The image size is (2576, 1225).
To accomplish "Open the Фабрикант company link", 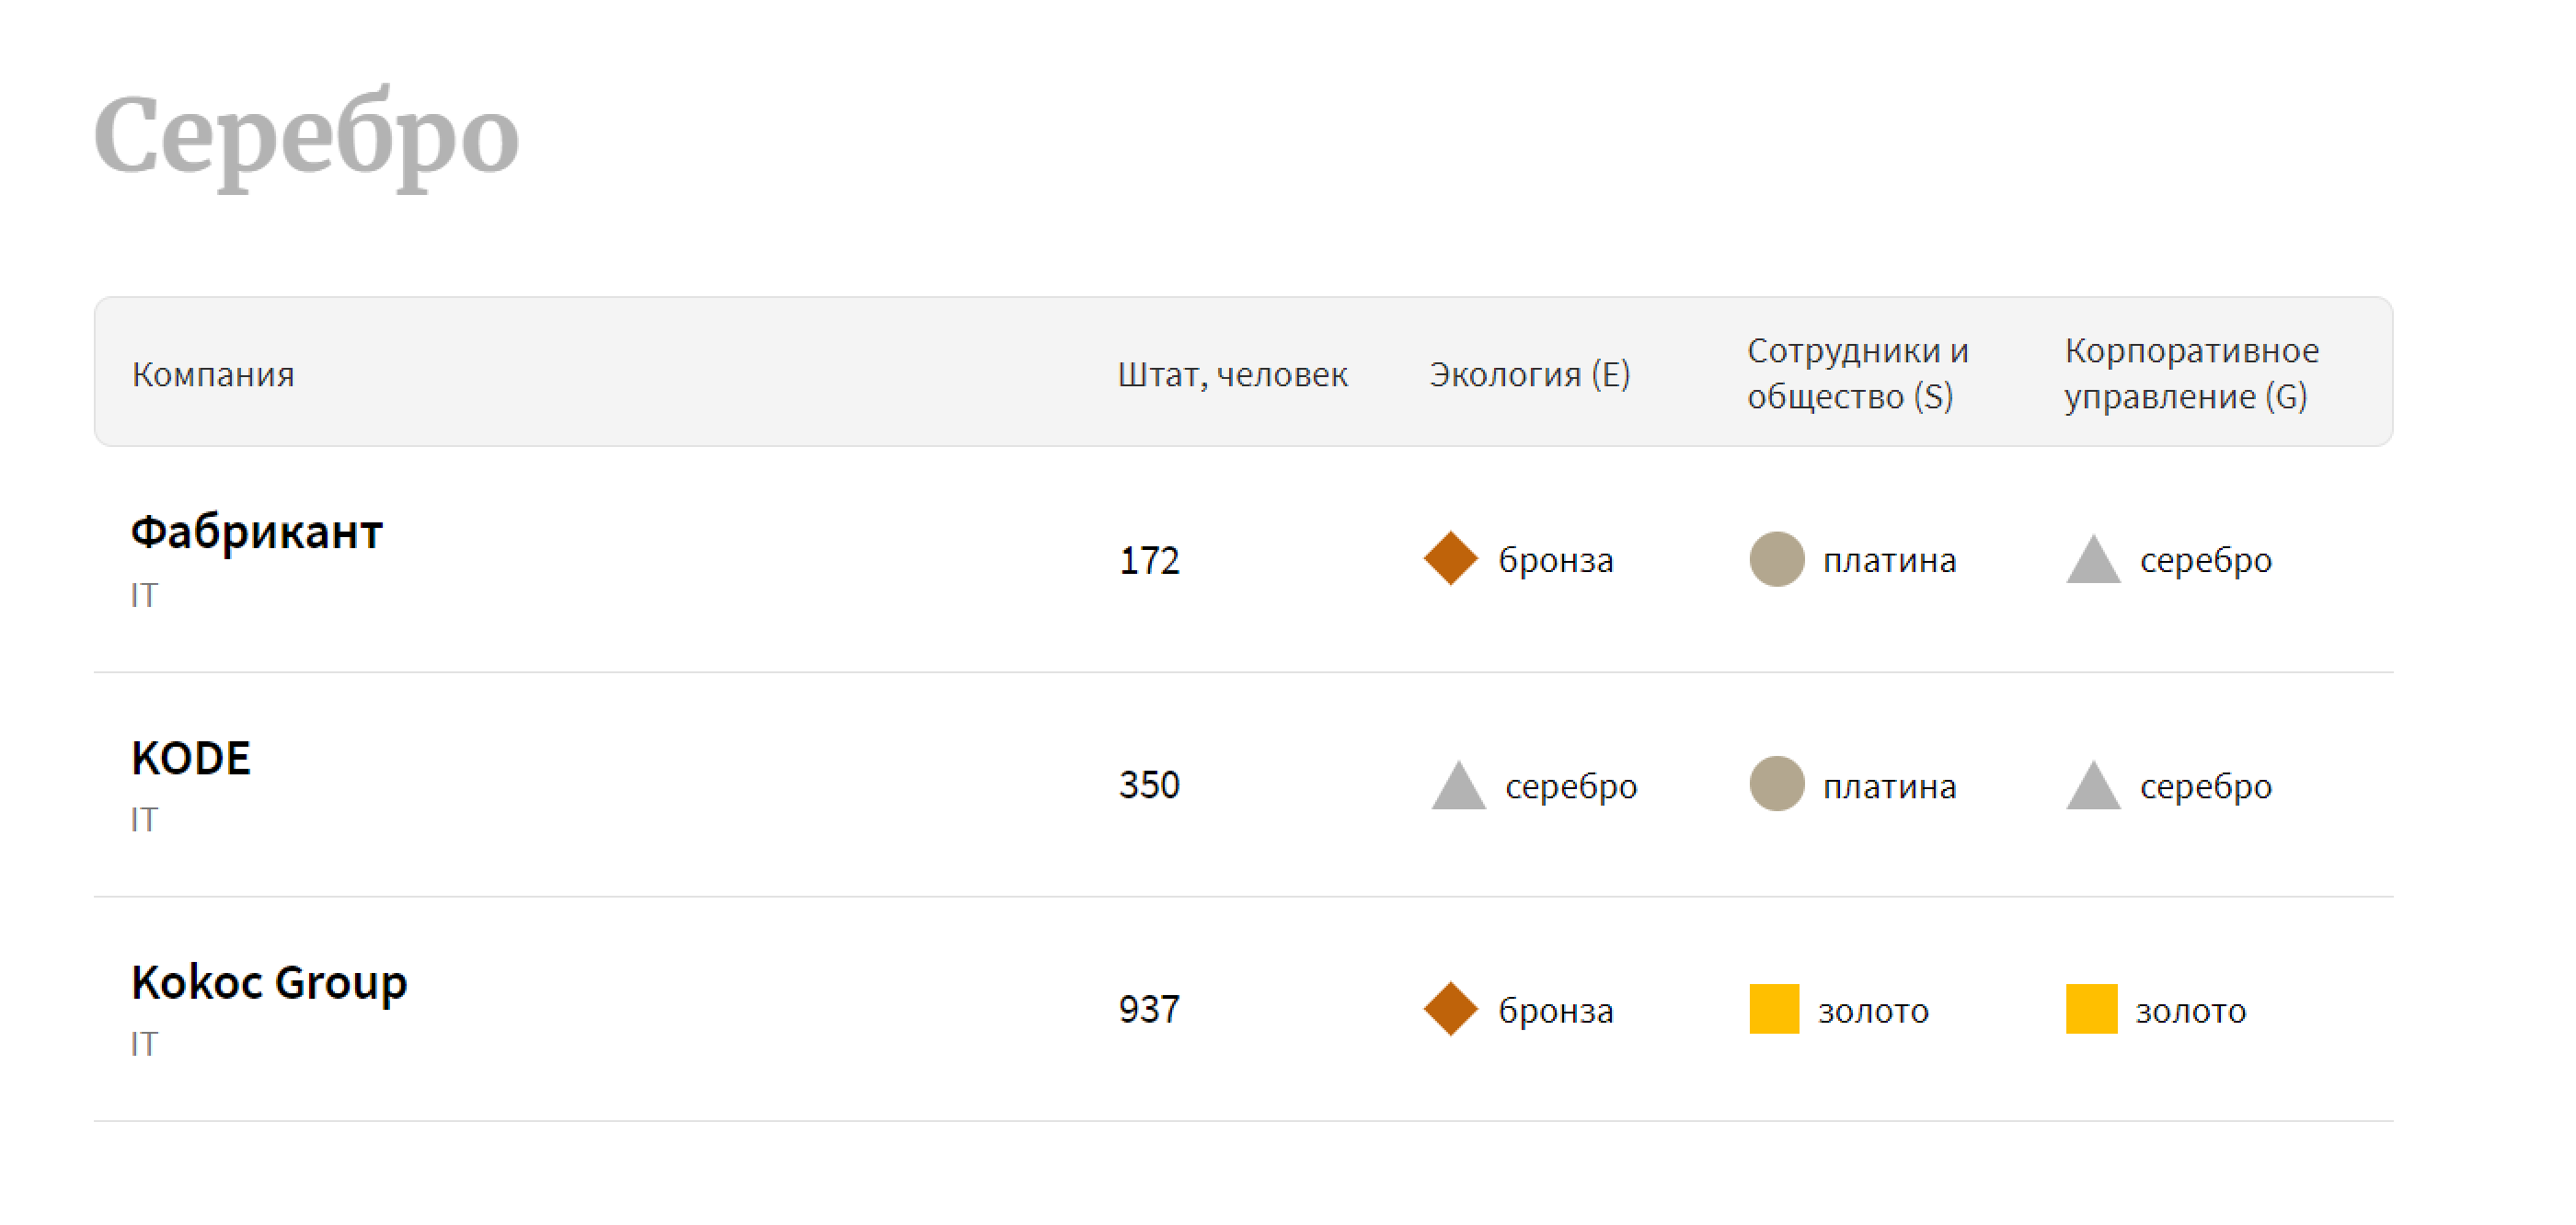I will (x=256, y=532).
